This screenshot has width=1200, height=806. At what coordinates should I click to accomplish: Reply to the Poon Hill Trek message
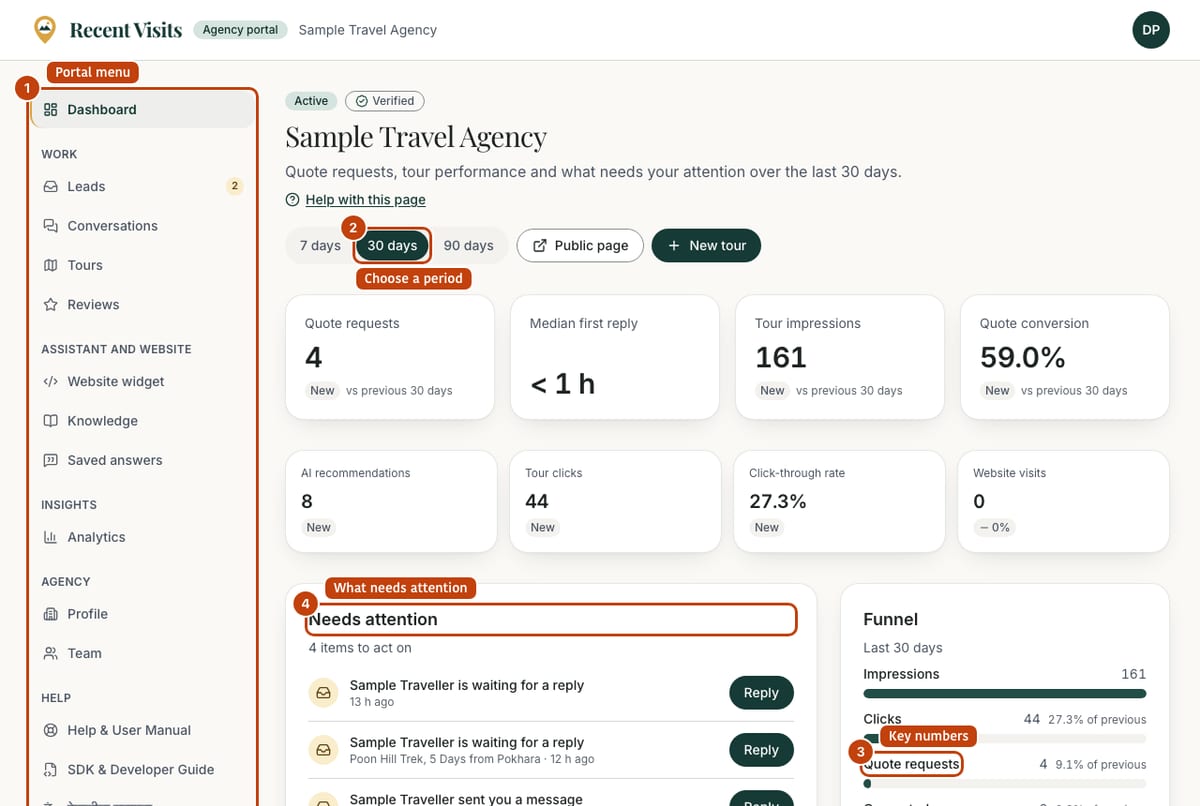tap(761, 750)
